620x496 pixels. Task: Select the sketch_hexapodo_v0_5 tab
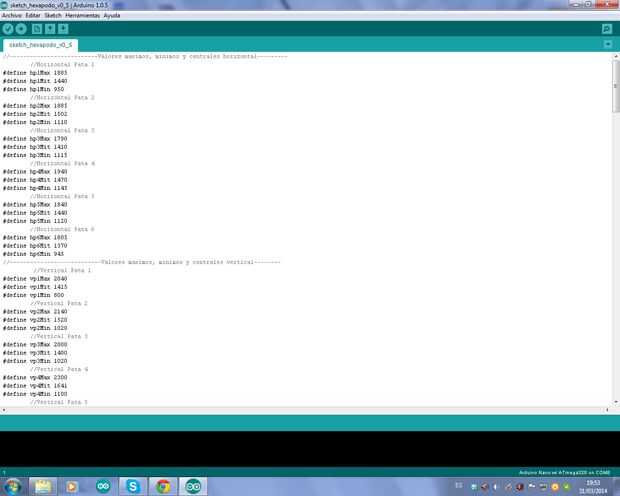pos(40,45)
